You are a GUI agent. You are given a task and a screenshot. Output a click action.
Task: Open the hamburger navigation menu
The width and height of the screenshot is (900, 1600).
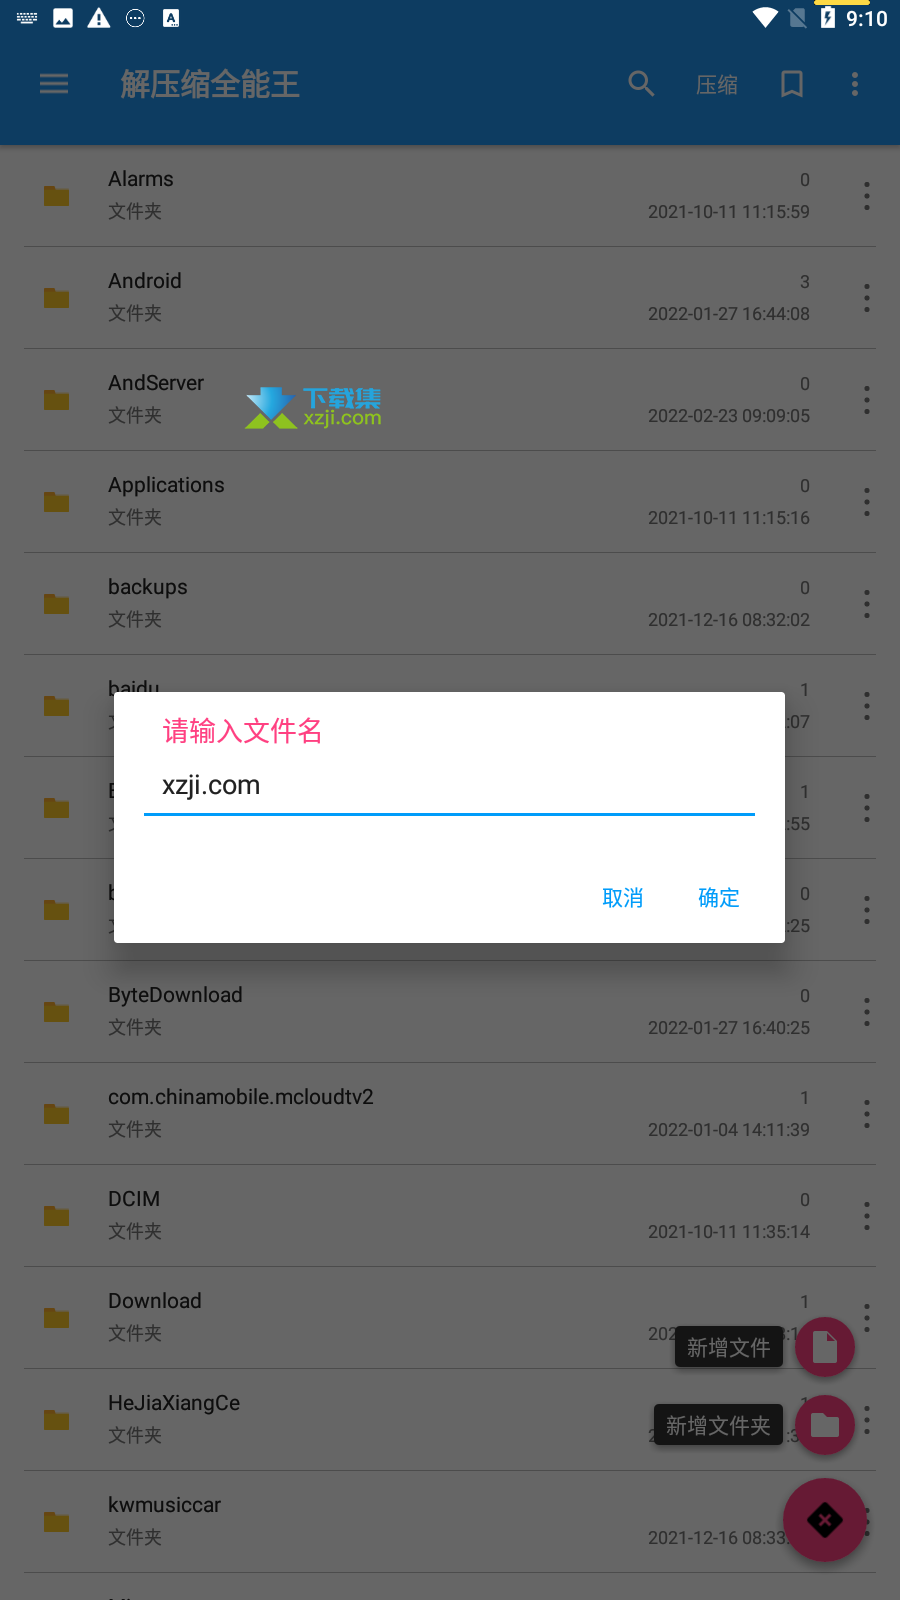(x=54, y=84)
